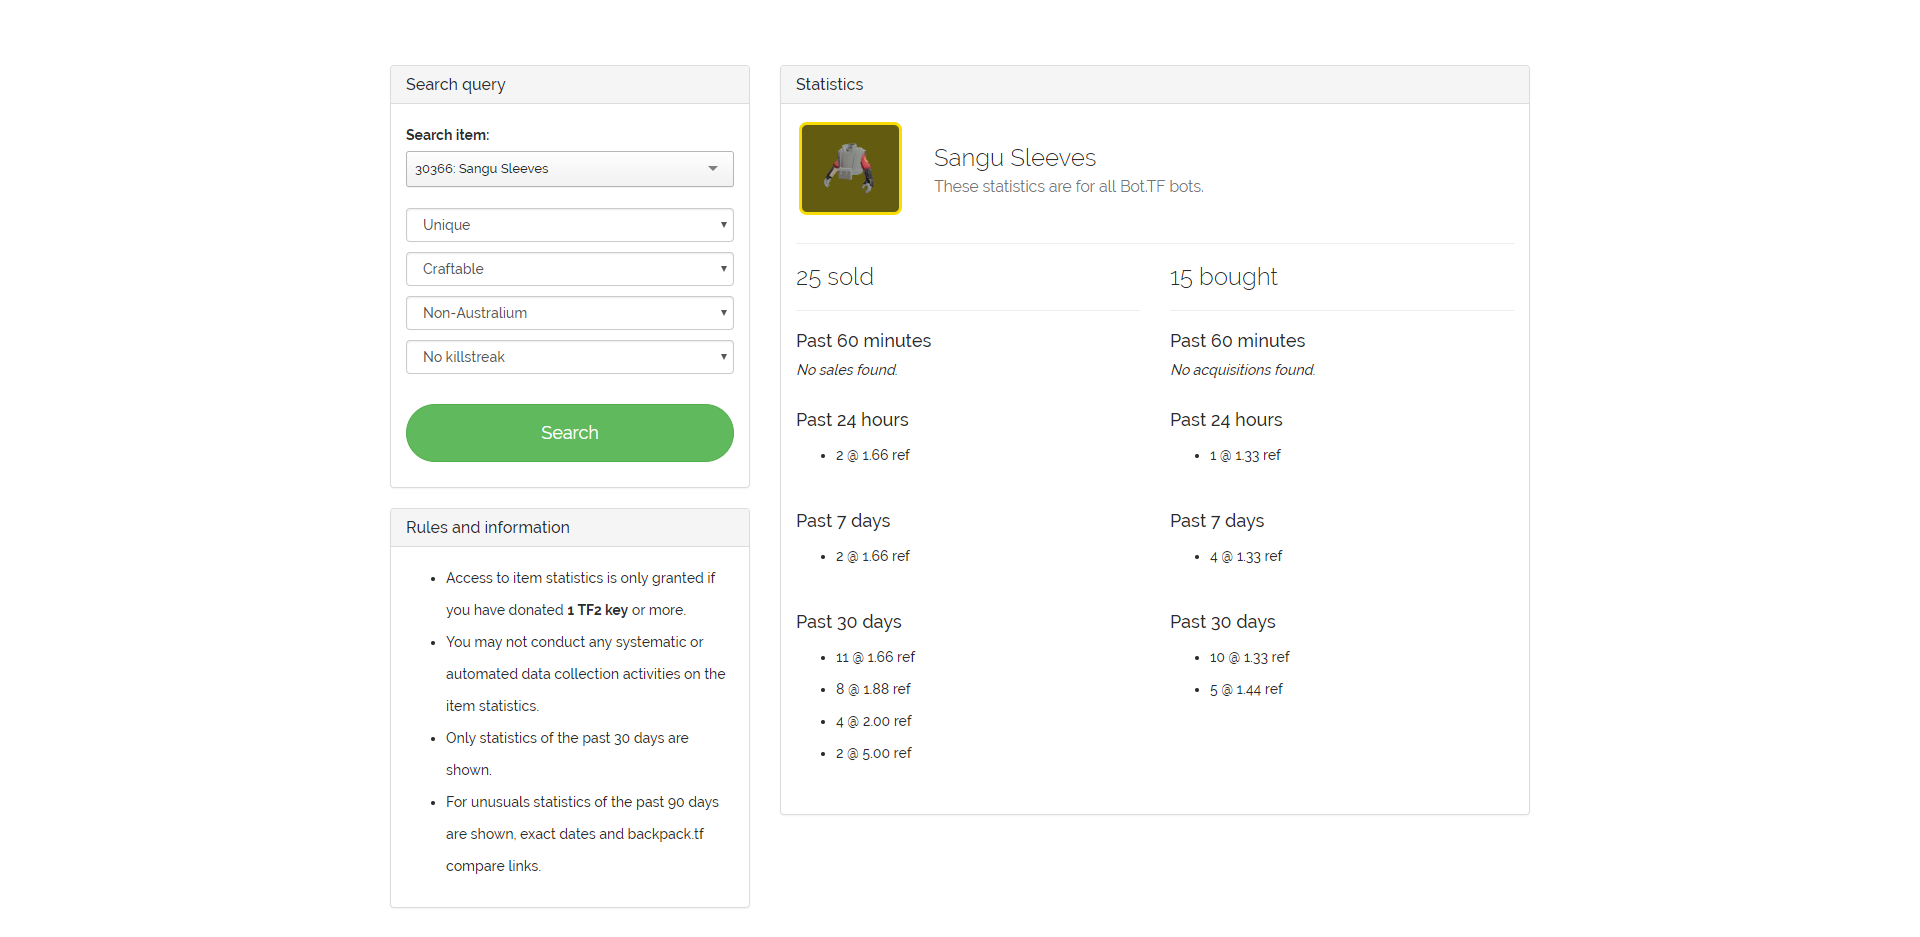The height and width of the screenshot is (937, 1920).
Task: Open the Unique quality dropdown
Action: 570,225
